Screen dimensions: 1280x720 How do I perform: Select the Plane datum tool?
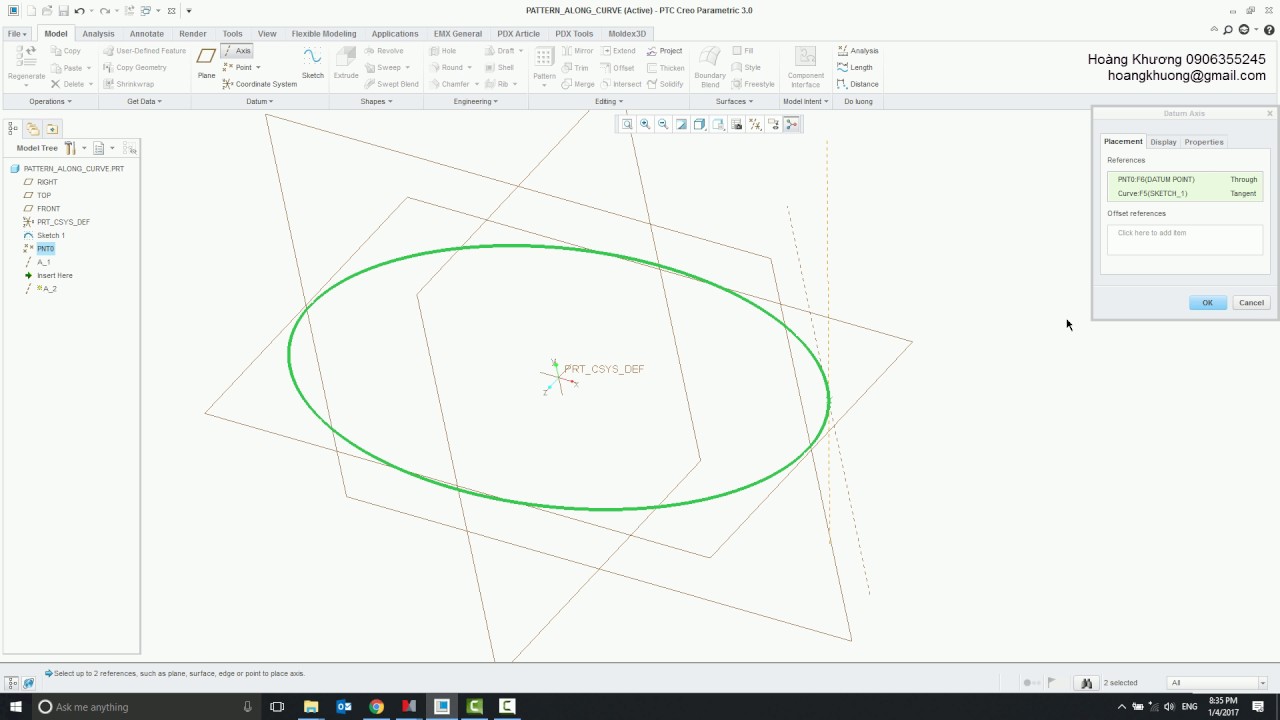(x=206, y=62)
